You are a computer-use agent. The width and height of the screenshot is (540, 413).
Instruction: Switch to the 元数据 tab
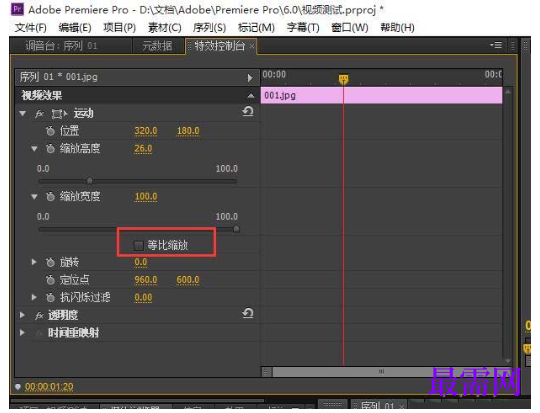pyautogui.click(x=157, y=46)
